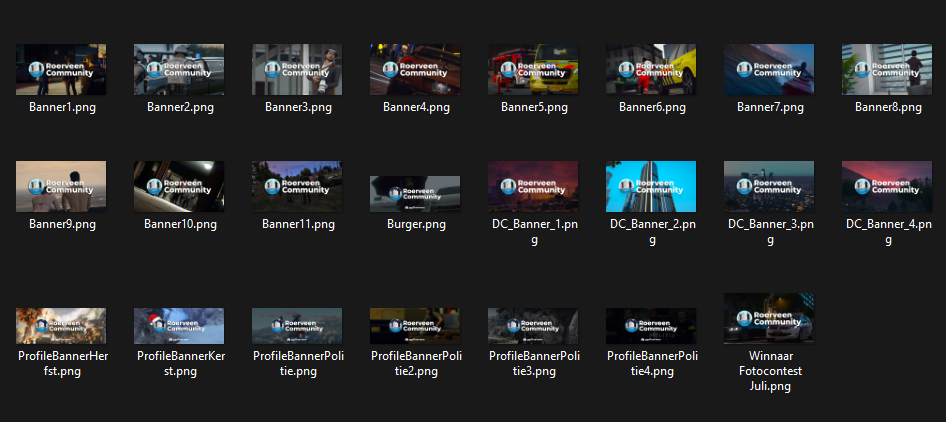946x422 pixels.
Task: Pick the Banner10.png image file
Action: [179, 187]
